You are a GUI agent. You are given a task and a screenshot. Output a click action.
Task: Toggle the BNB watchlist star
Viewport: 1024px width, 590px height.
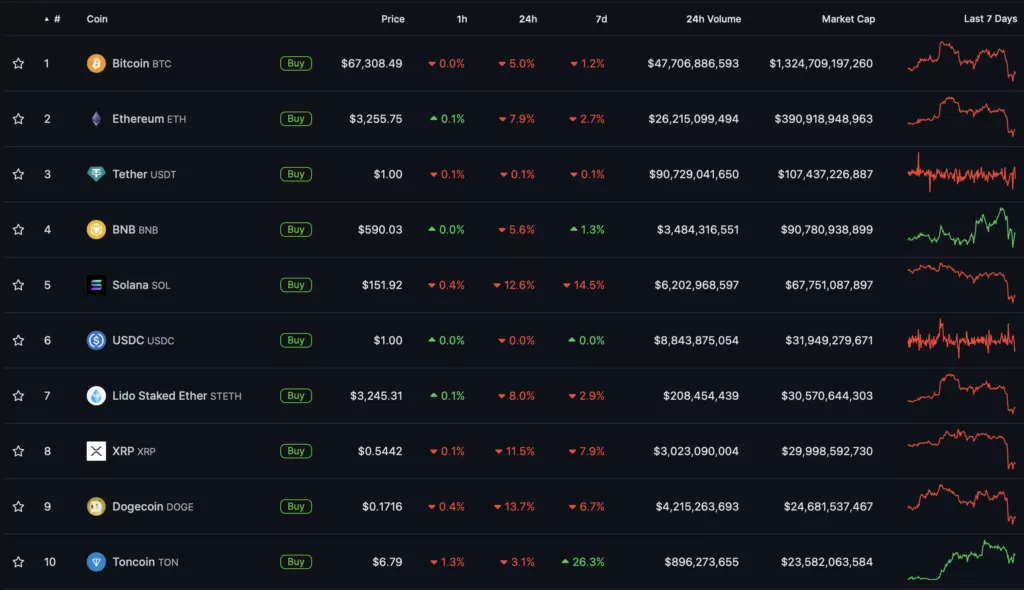[18, 229]
